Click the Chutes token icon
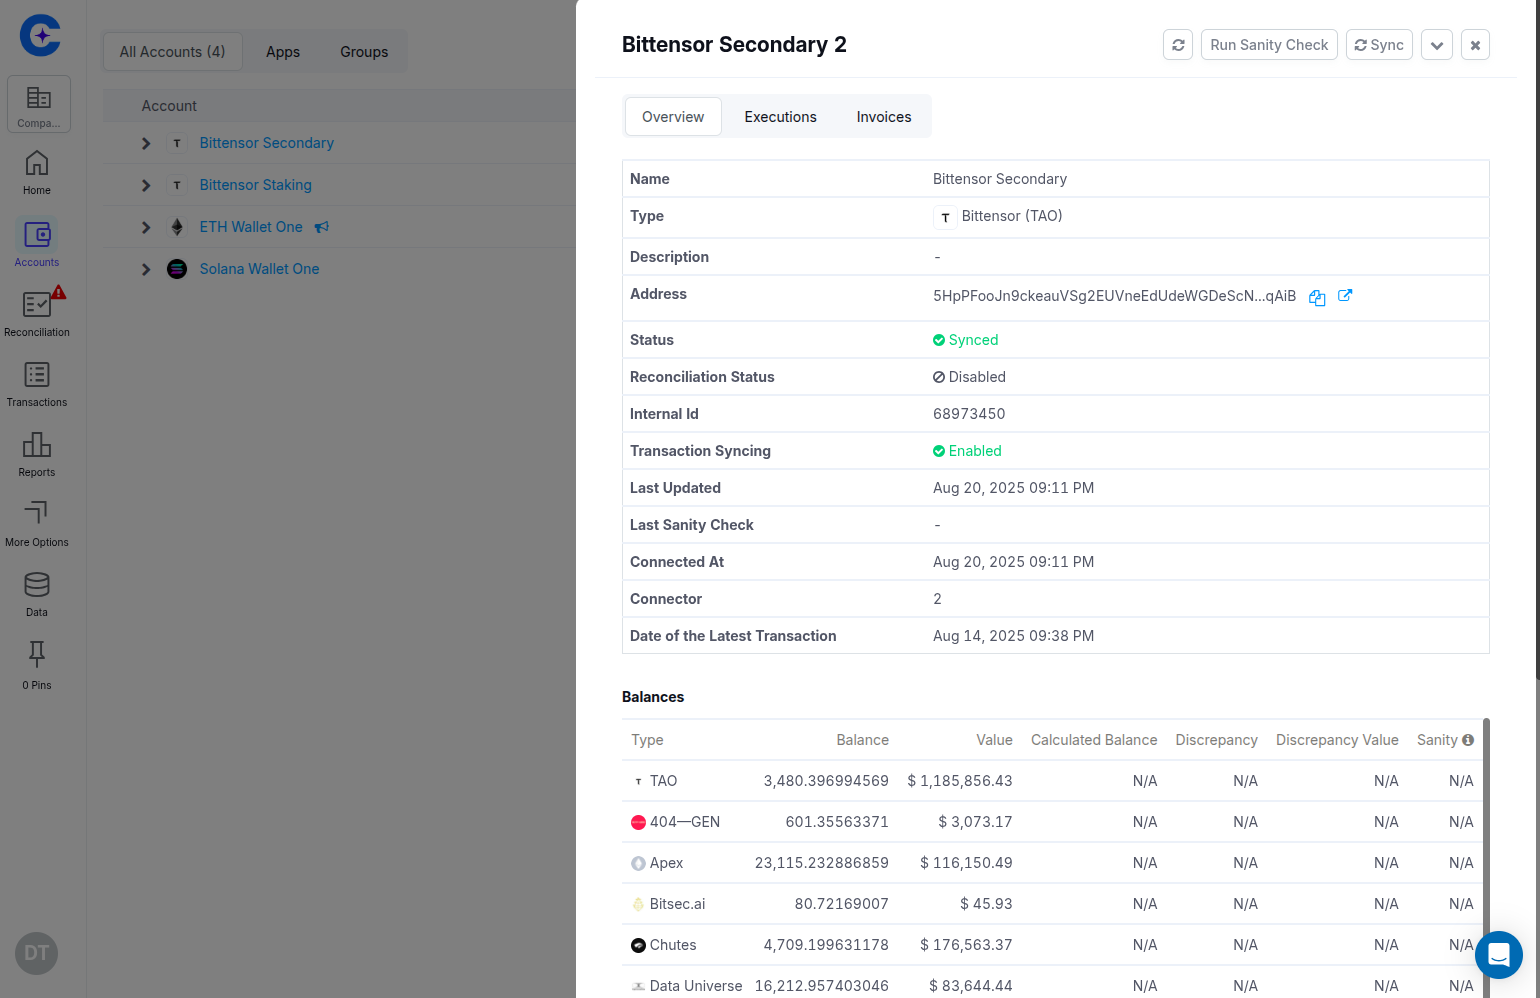Image resolution: width=1540 pixels, height=998 pixels. click(x=638, y=945)
